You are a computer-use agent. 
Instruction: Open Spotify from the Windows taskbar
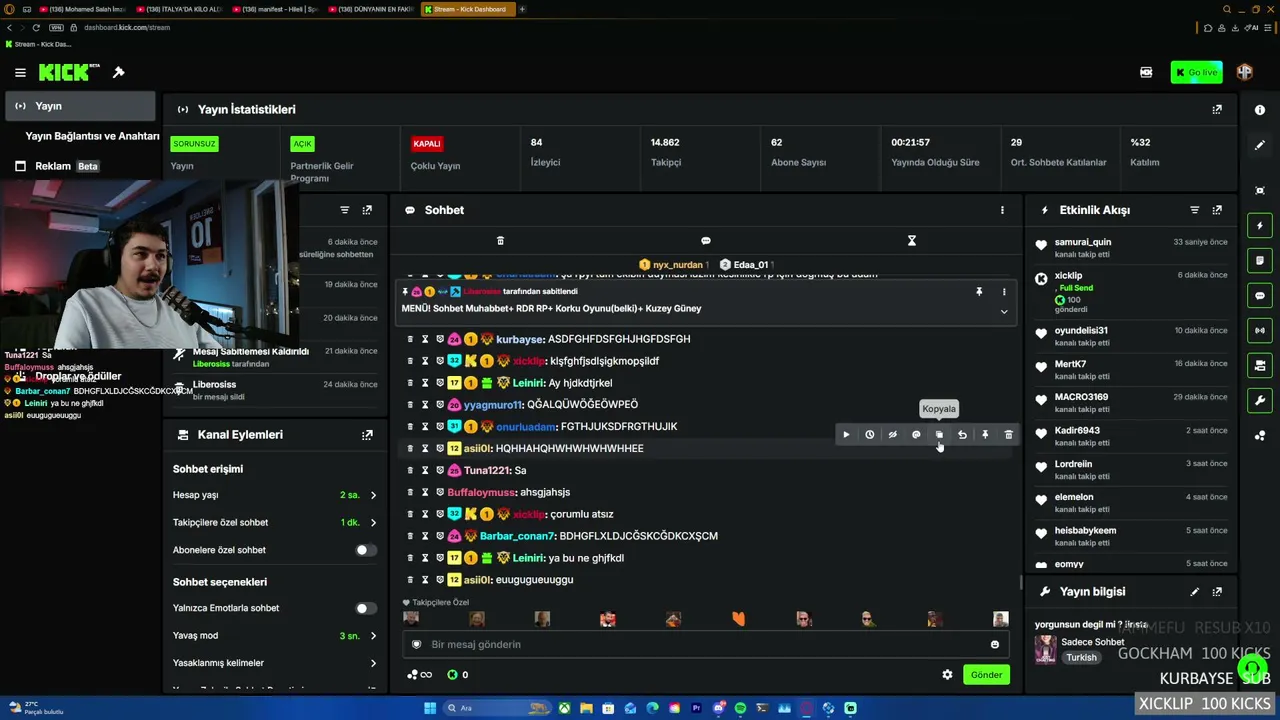point(741,708)
